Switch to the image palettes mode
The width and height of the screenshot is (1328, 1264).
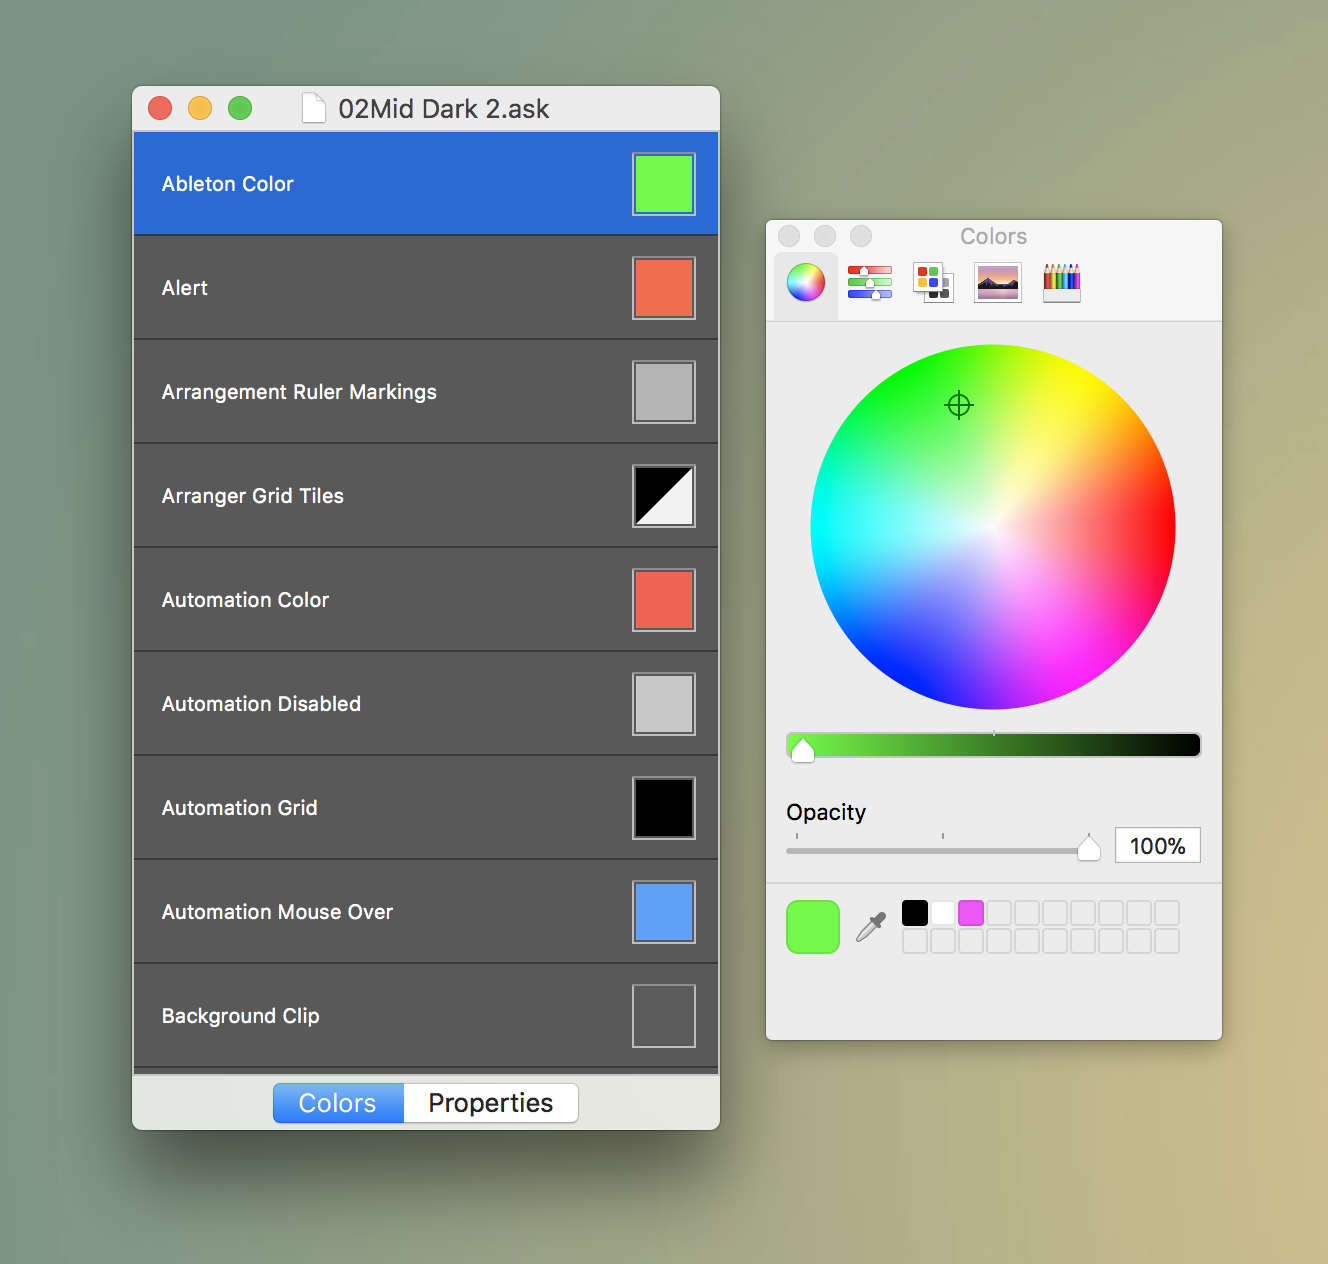click(x=998, y=283)
